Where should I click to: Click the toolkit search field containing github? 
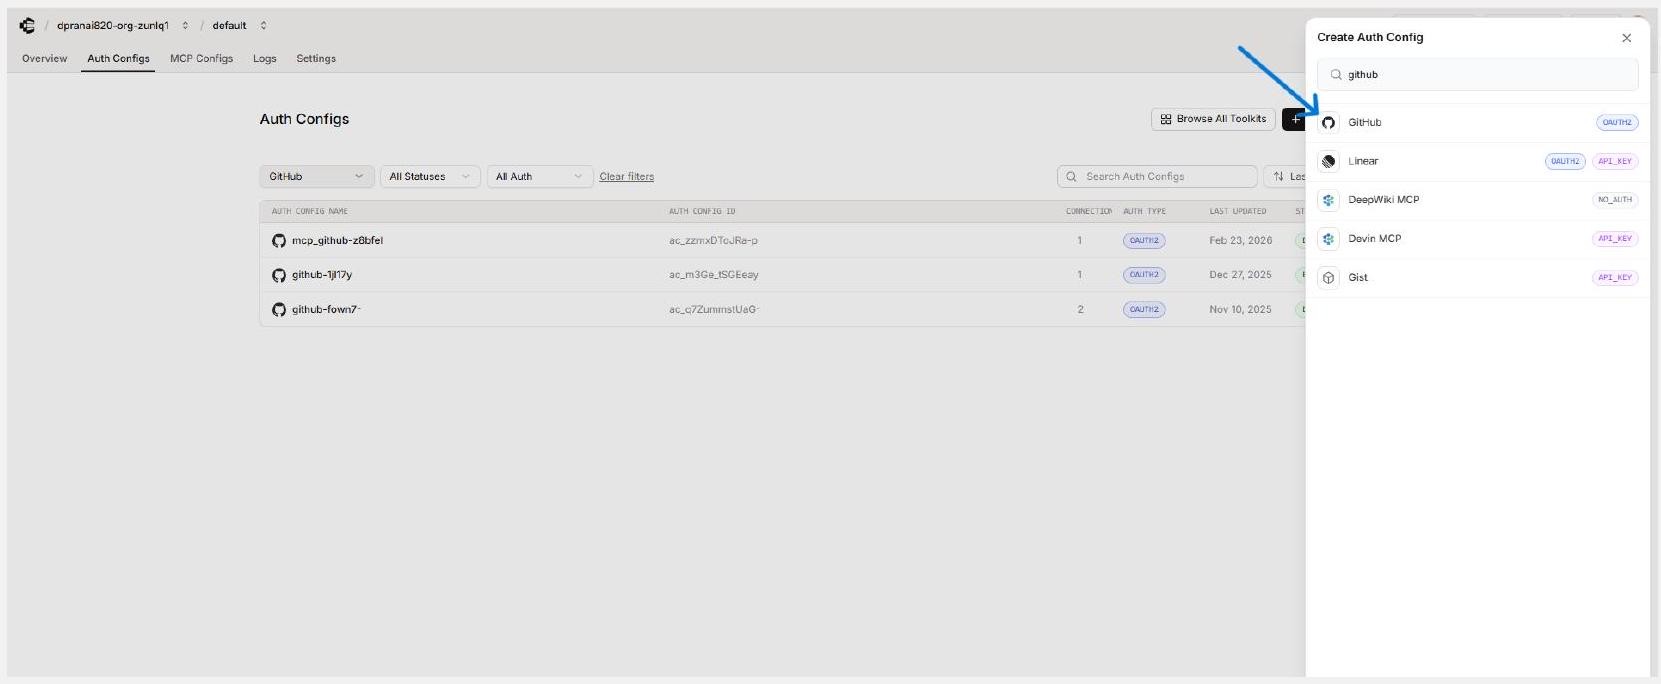[x=1477, y=75]
